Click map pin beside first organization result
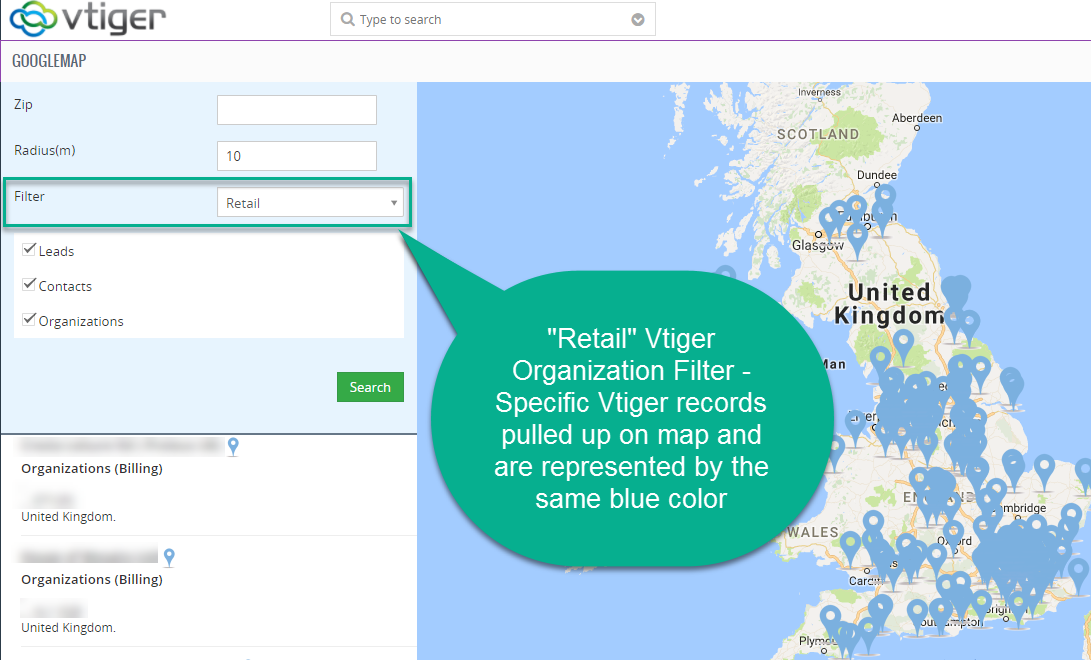The width and height of the screenshot is (1091, 660). (x=233, y=446)
